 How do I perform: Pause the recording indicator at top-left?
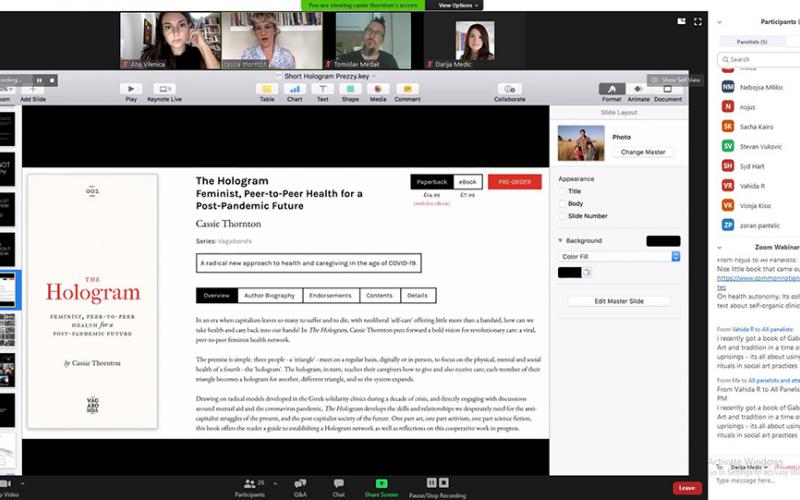point(39,80)
